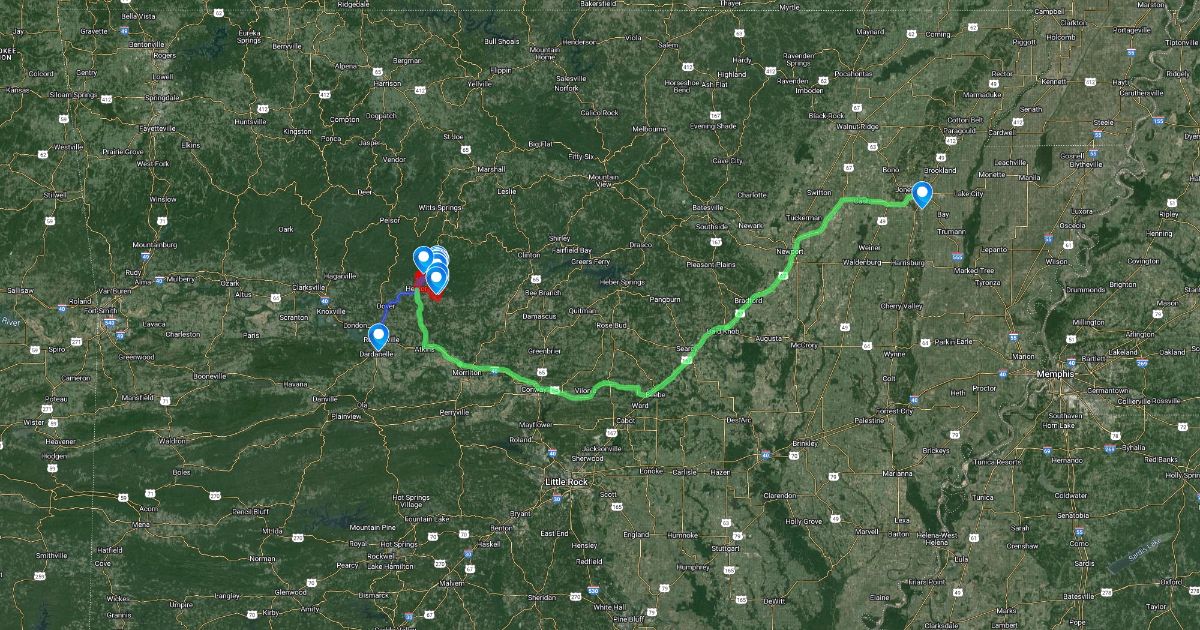Select the front pin in the Hector cluster
Viewport: 1200px width, 630px height.
pos(437,279)
